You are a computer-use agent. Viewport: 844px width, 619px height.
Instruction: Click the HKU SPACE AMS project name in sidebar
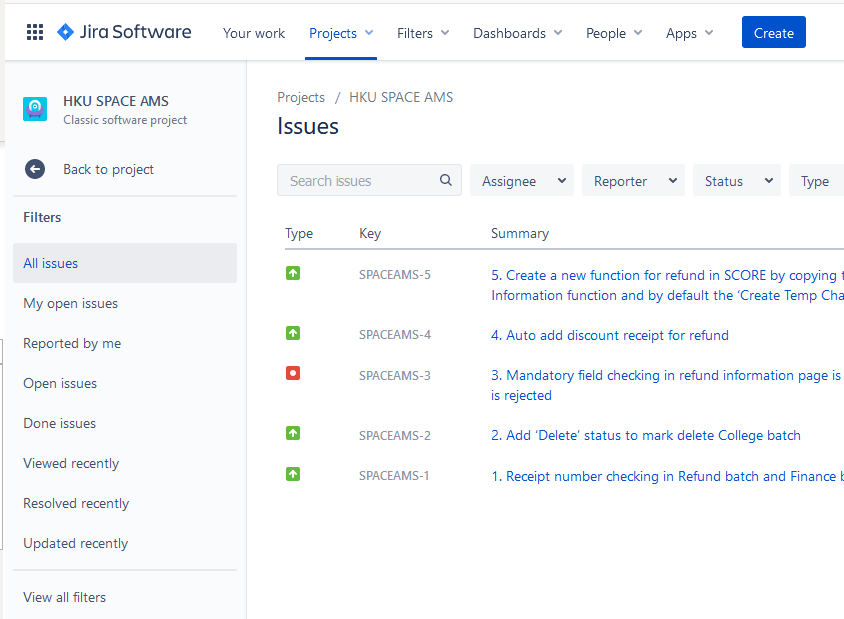tap(116, 101)
